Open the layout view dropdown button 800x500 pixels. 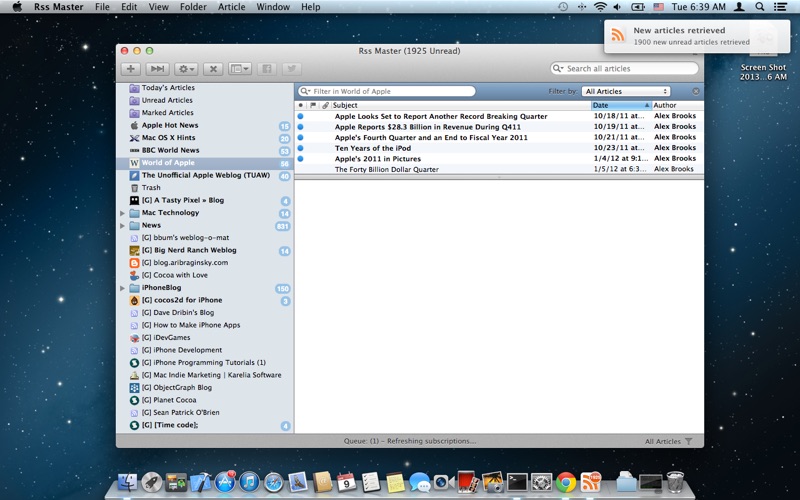[240, 68]
